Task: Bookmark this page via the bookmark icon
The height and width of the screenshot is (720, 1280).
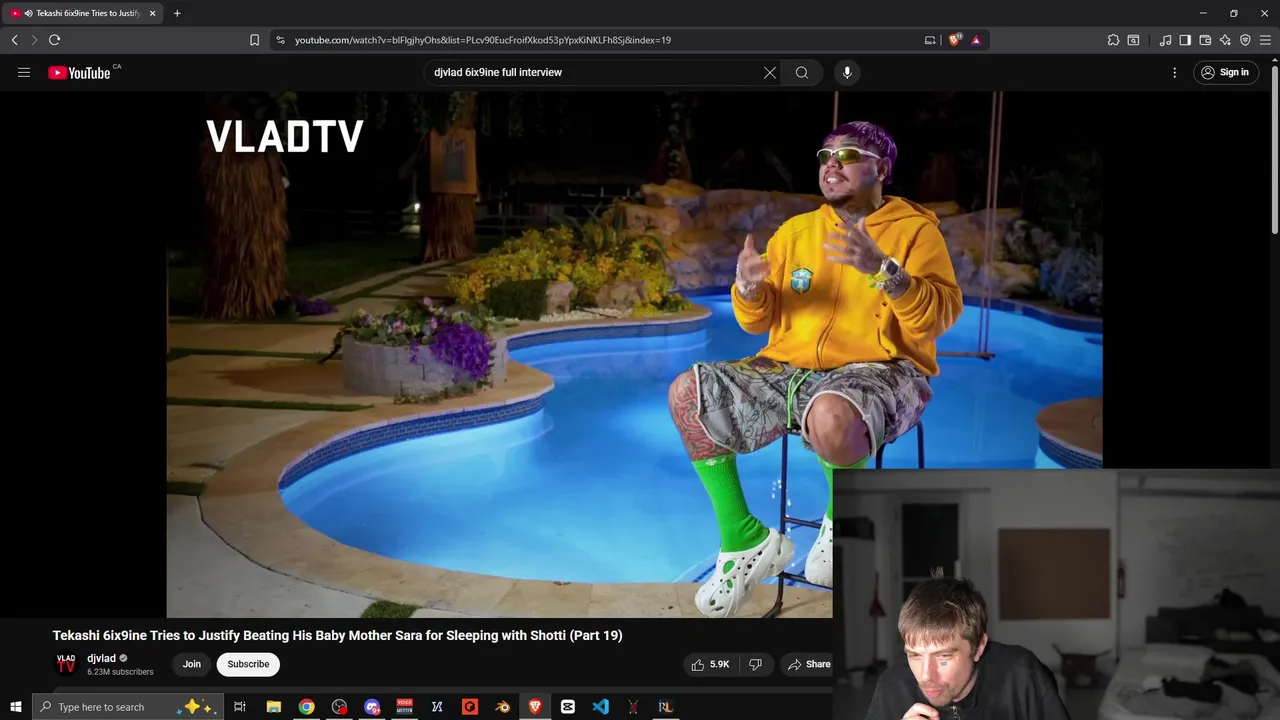Action: click(254, 40)
